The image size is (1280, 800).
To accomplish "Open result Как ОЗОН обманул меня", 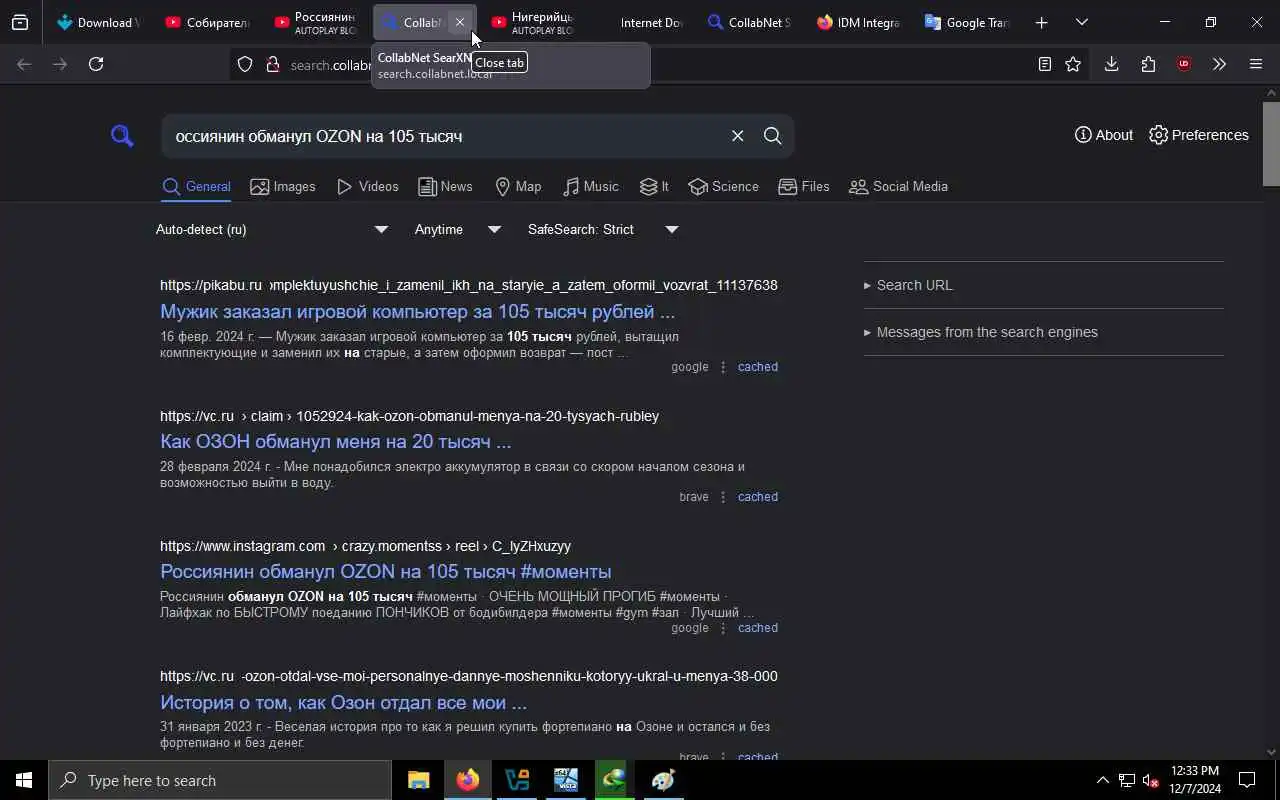I will pyautogui.click(x=335, y=442).
